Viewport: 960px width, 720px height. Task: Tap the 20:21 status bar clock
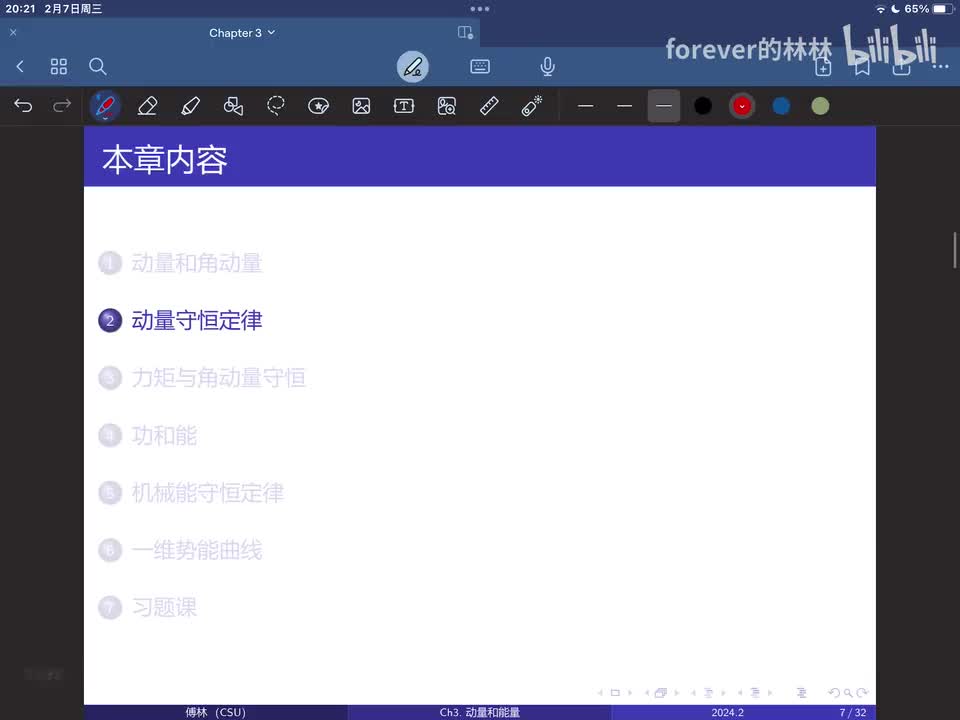tap(20, 9)
